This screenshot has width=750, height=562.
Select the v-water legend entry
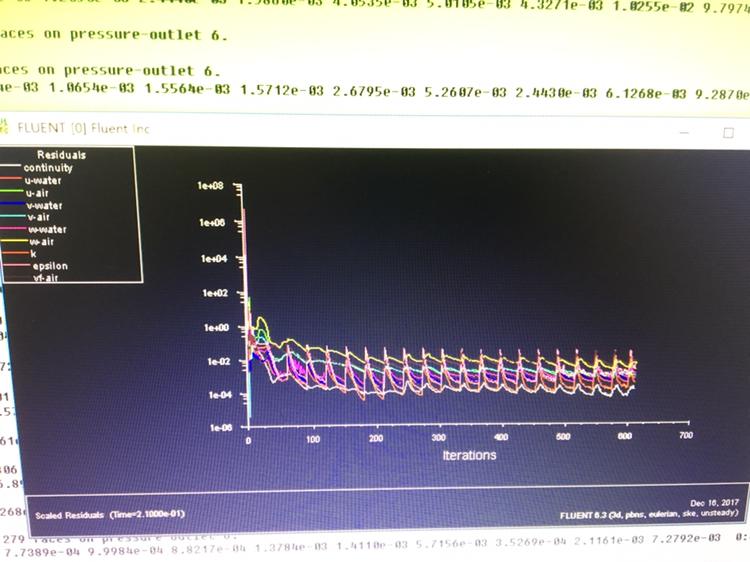pos(44,206)
